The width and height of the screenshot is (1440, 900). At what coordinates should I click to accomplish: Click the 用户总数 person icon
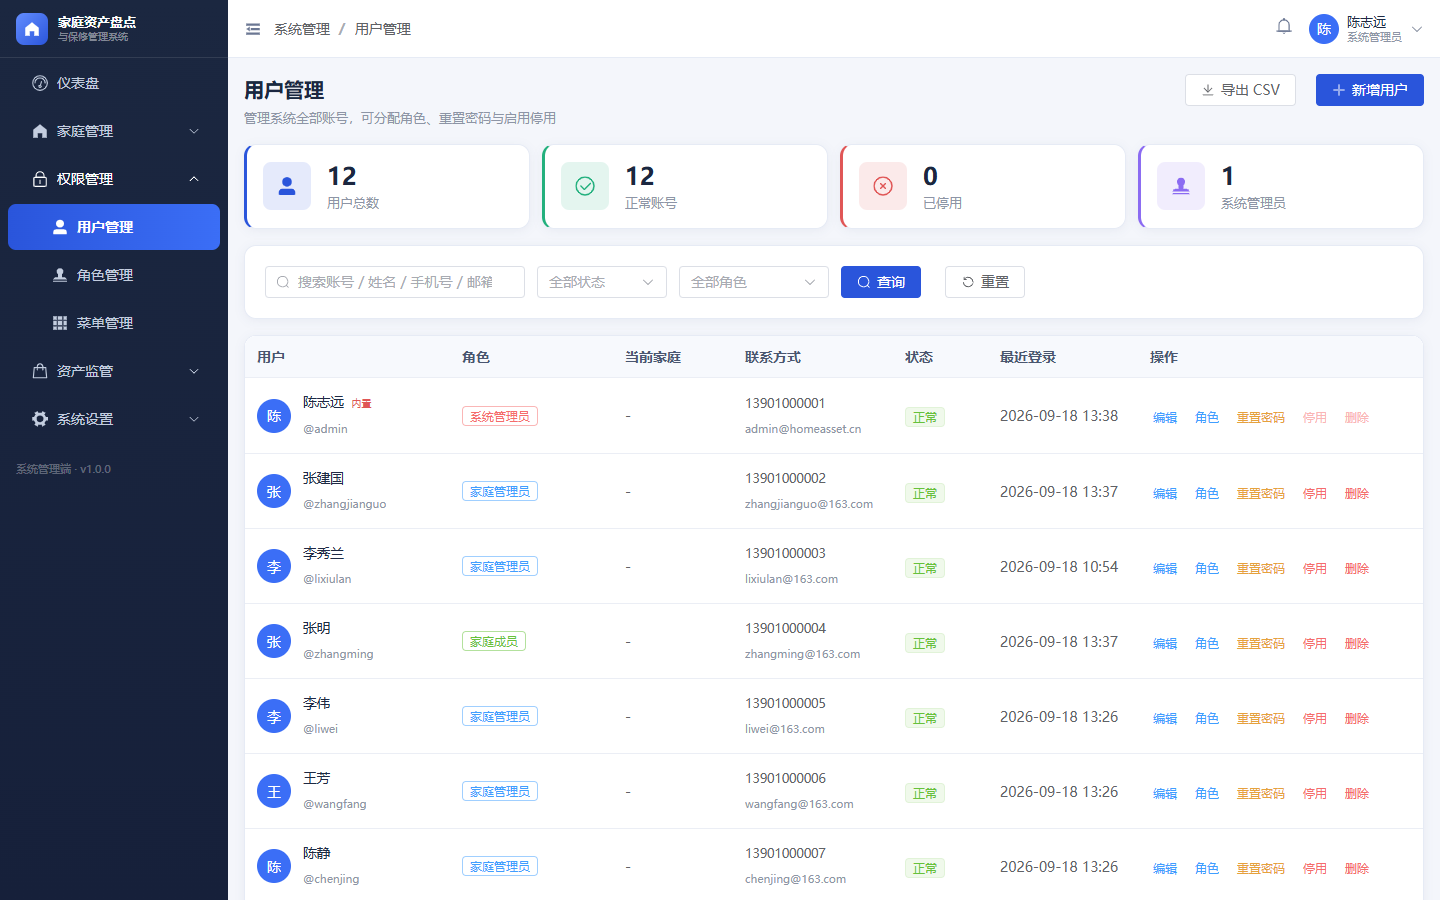click(x=287, y=186)
